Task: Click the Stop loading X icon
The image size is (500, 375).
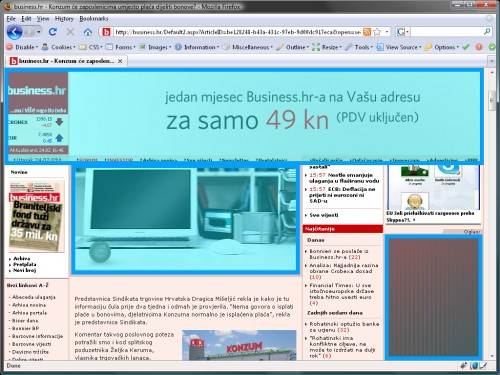Action: click(x=70, y=32)
